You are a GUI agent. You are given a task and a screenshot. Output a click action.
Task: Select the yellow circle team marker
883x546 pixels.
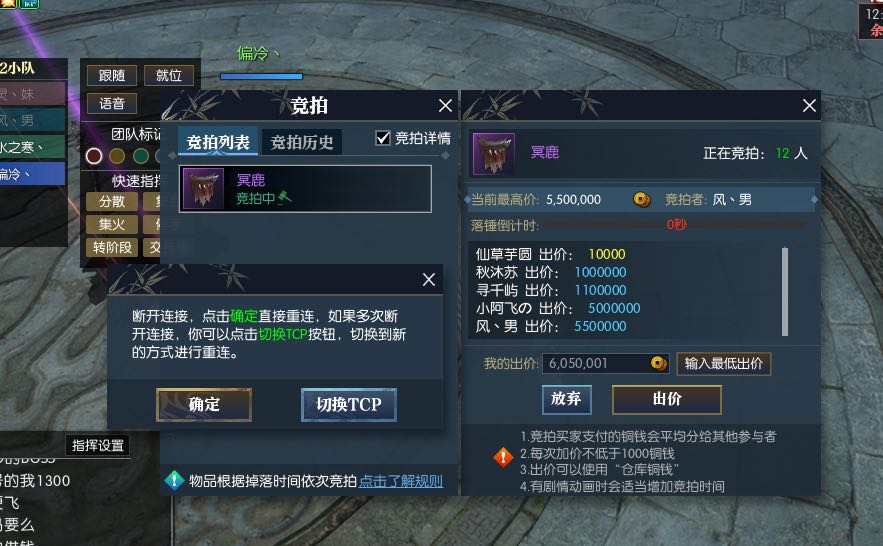point(117,156)
